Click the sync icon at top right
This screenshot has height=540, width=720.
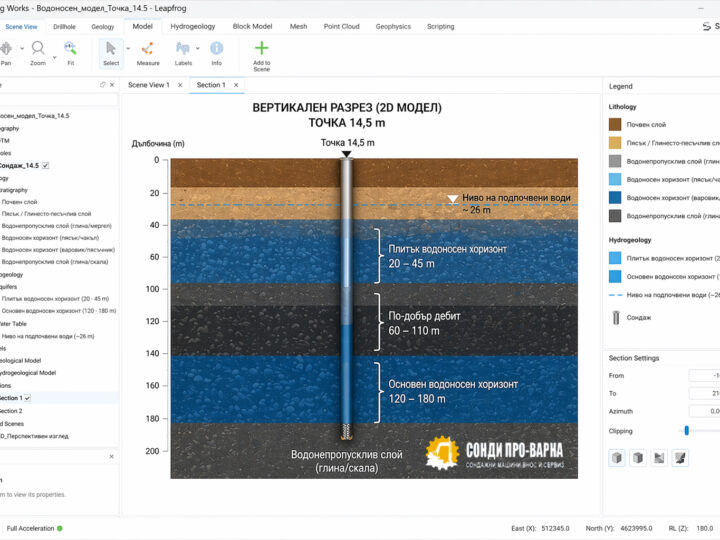[707, 27]
